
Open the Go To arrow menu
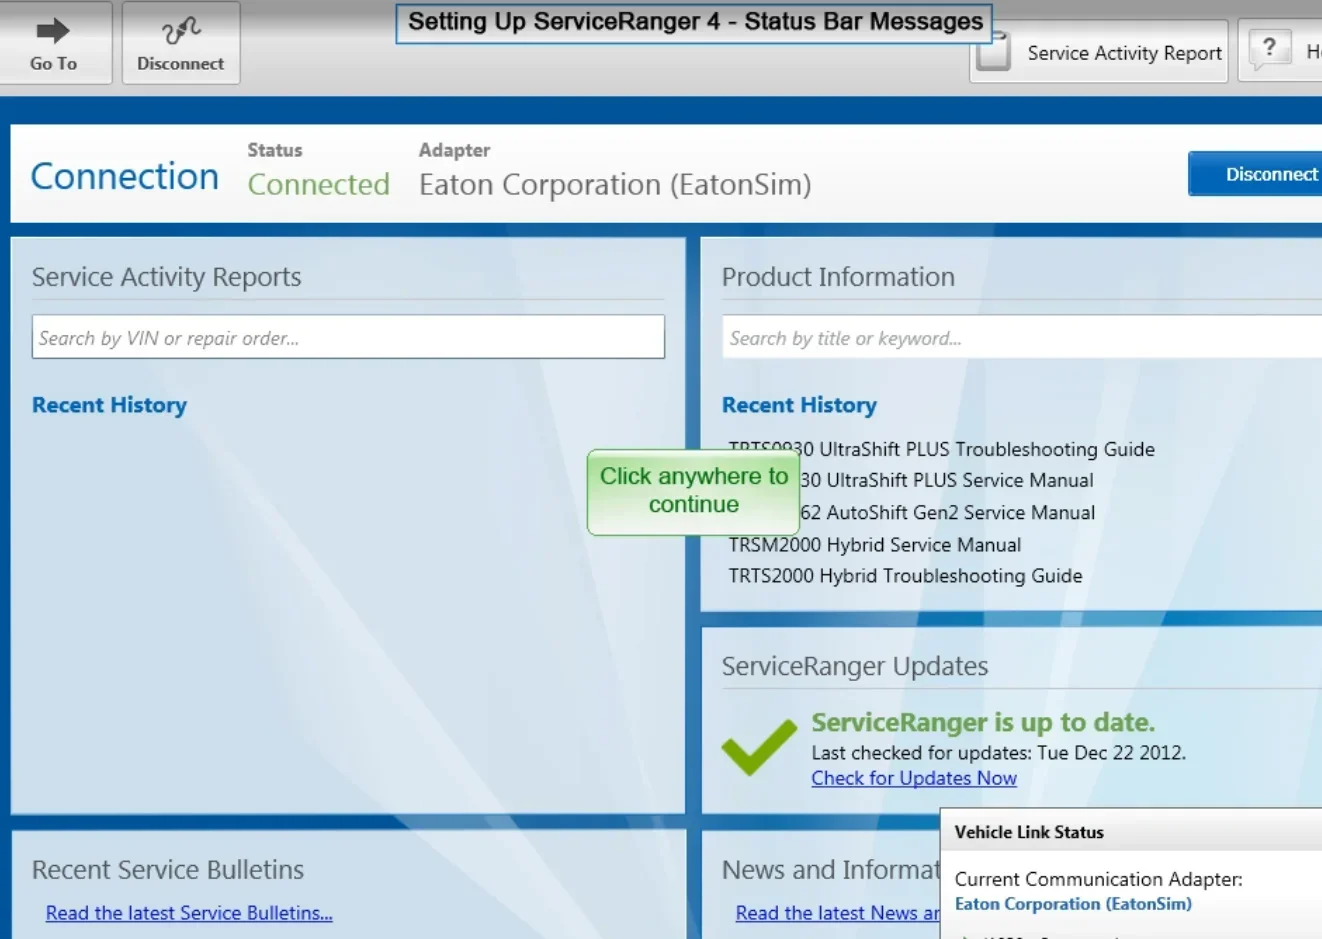53,43
